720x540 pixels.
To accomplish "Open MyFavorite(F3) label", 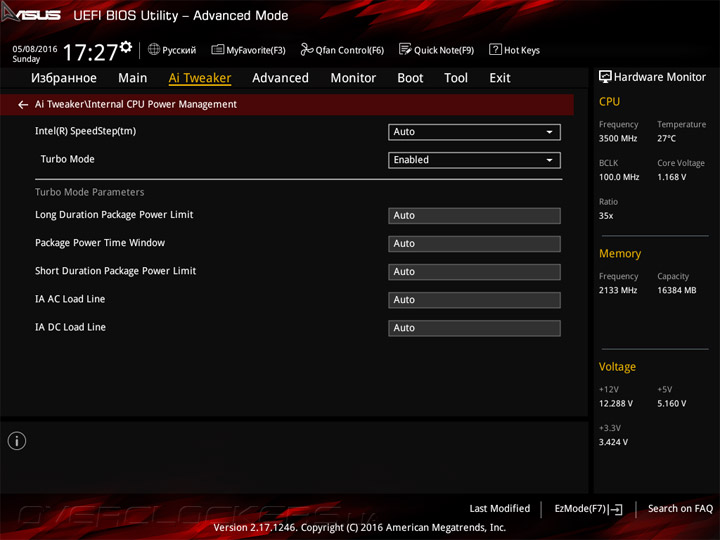I will [256, 50].
